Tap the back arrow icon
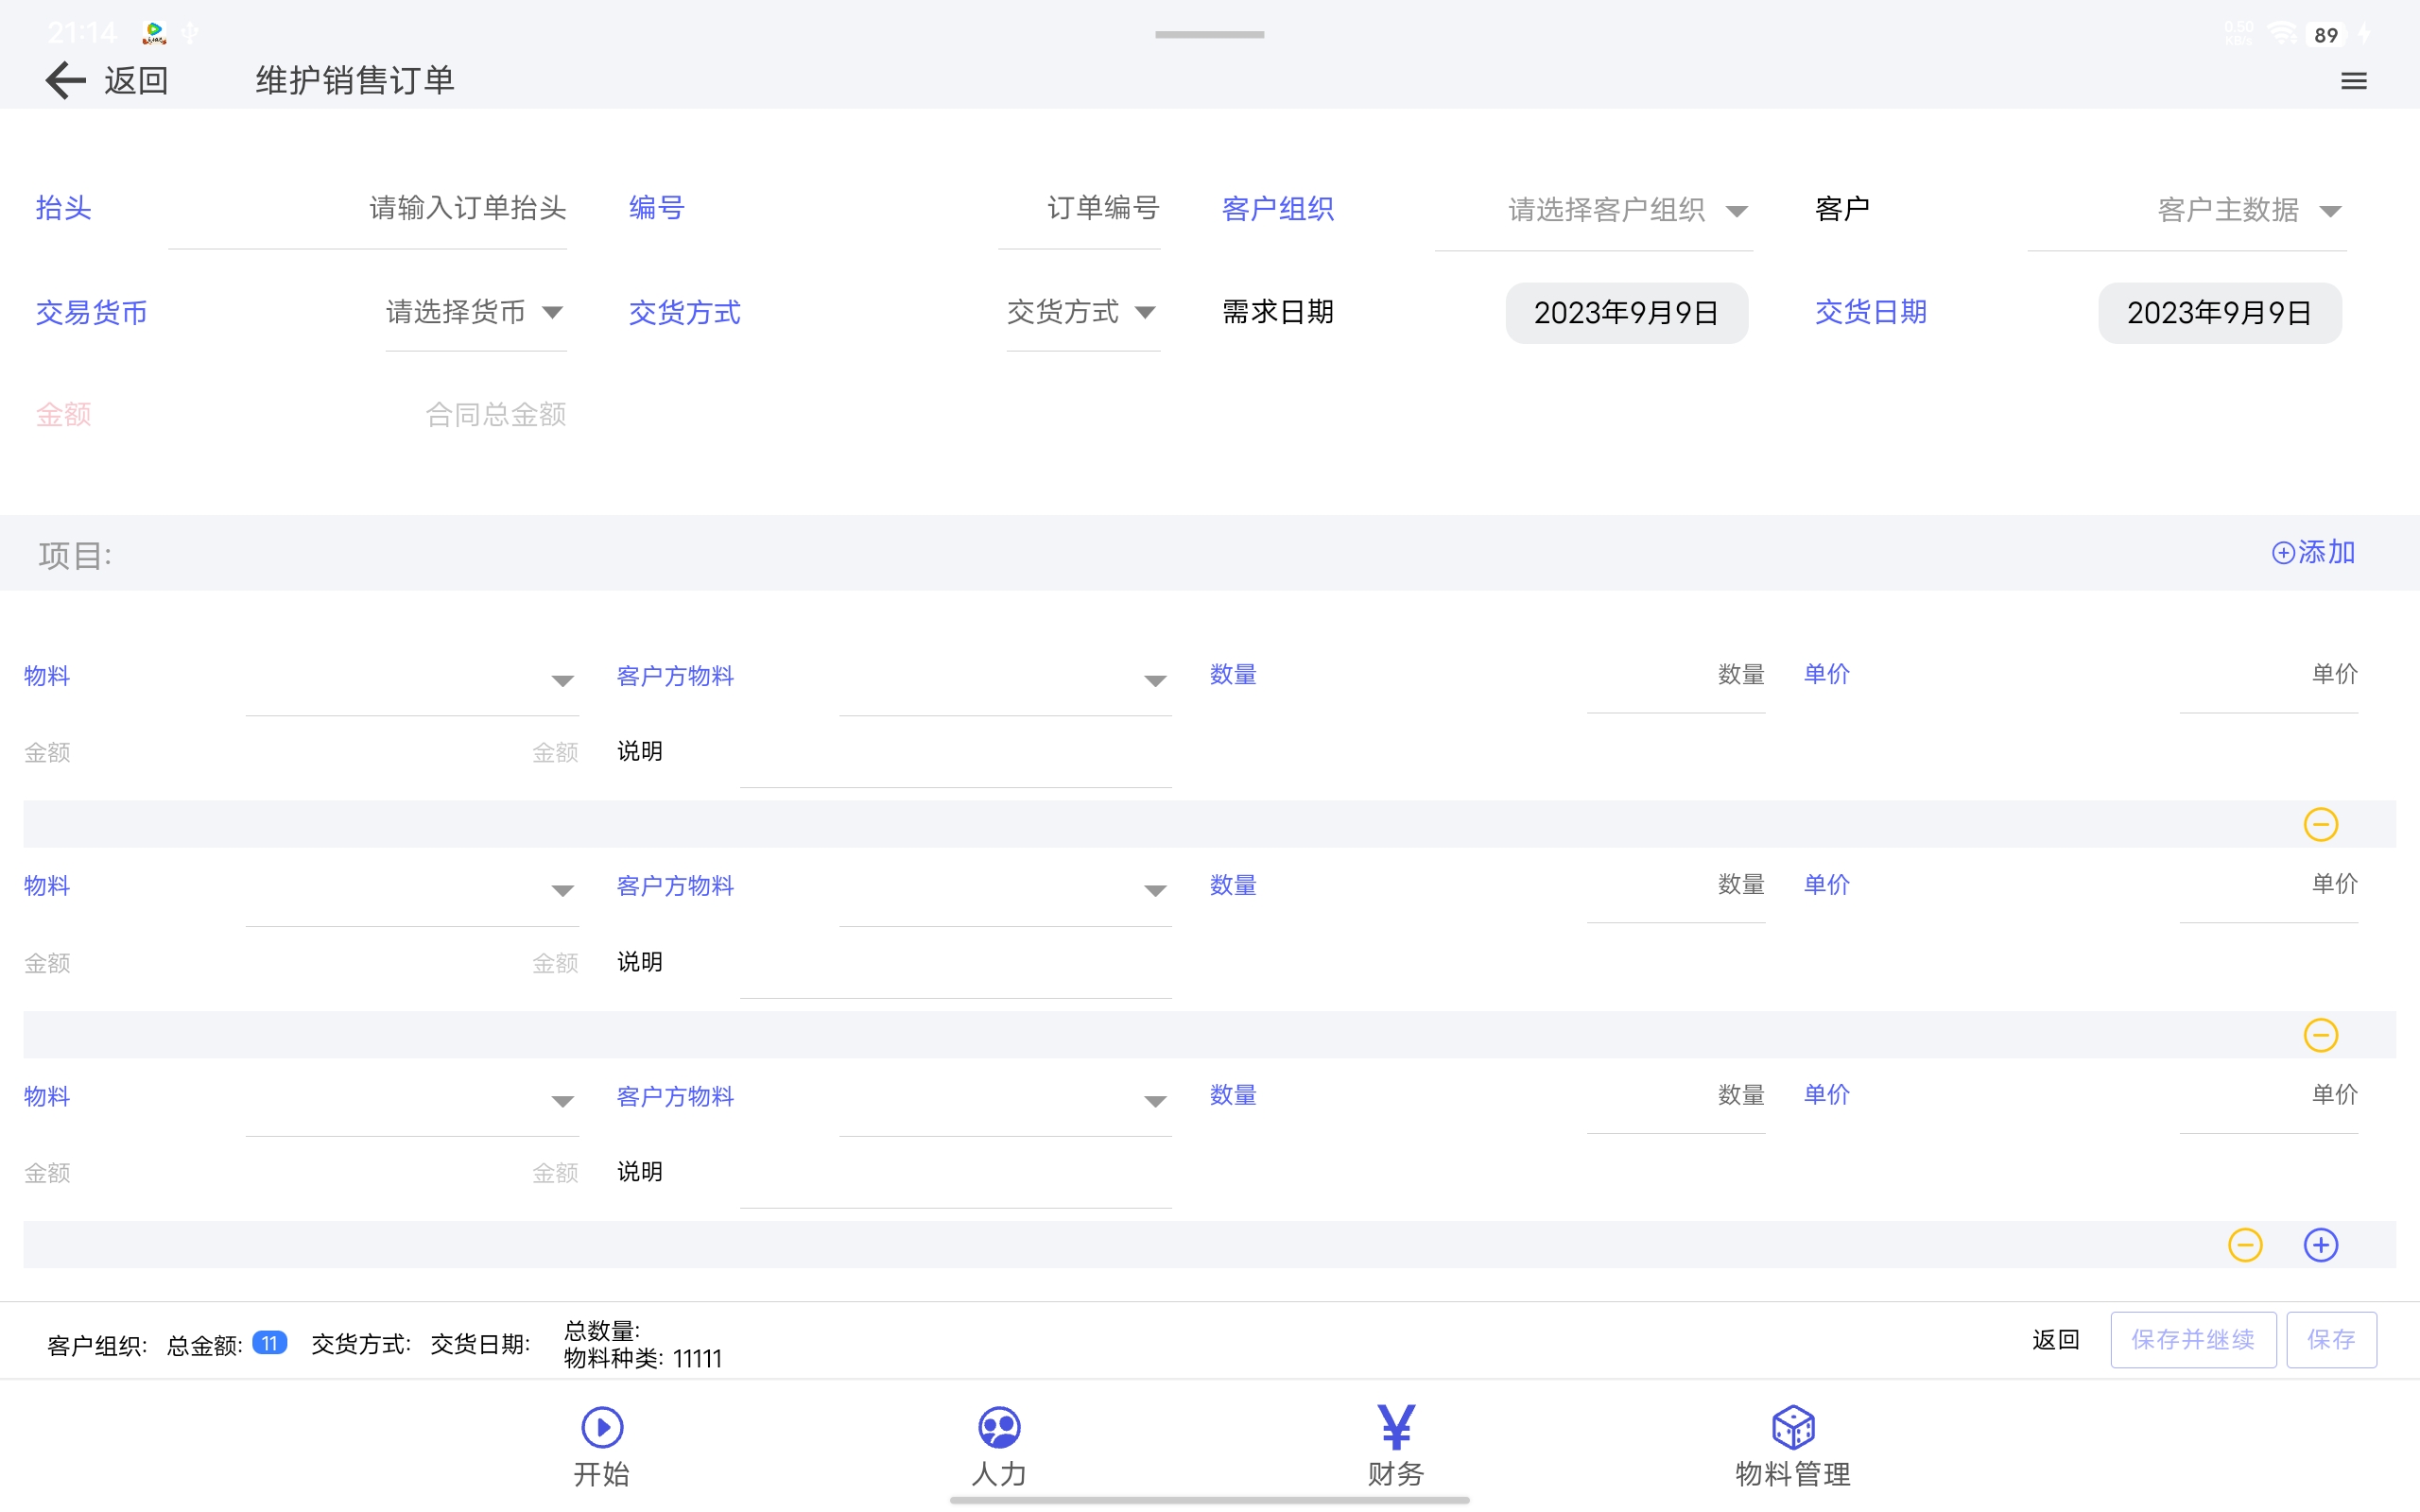The height and width of the screenshot is (1512, 2420). [66, 80]
